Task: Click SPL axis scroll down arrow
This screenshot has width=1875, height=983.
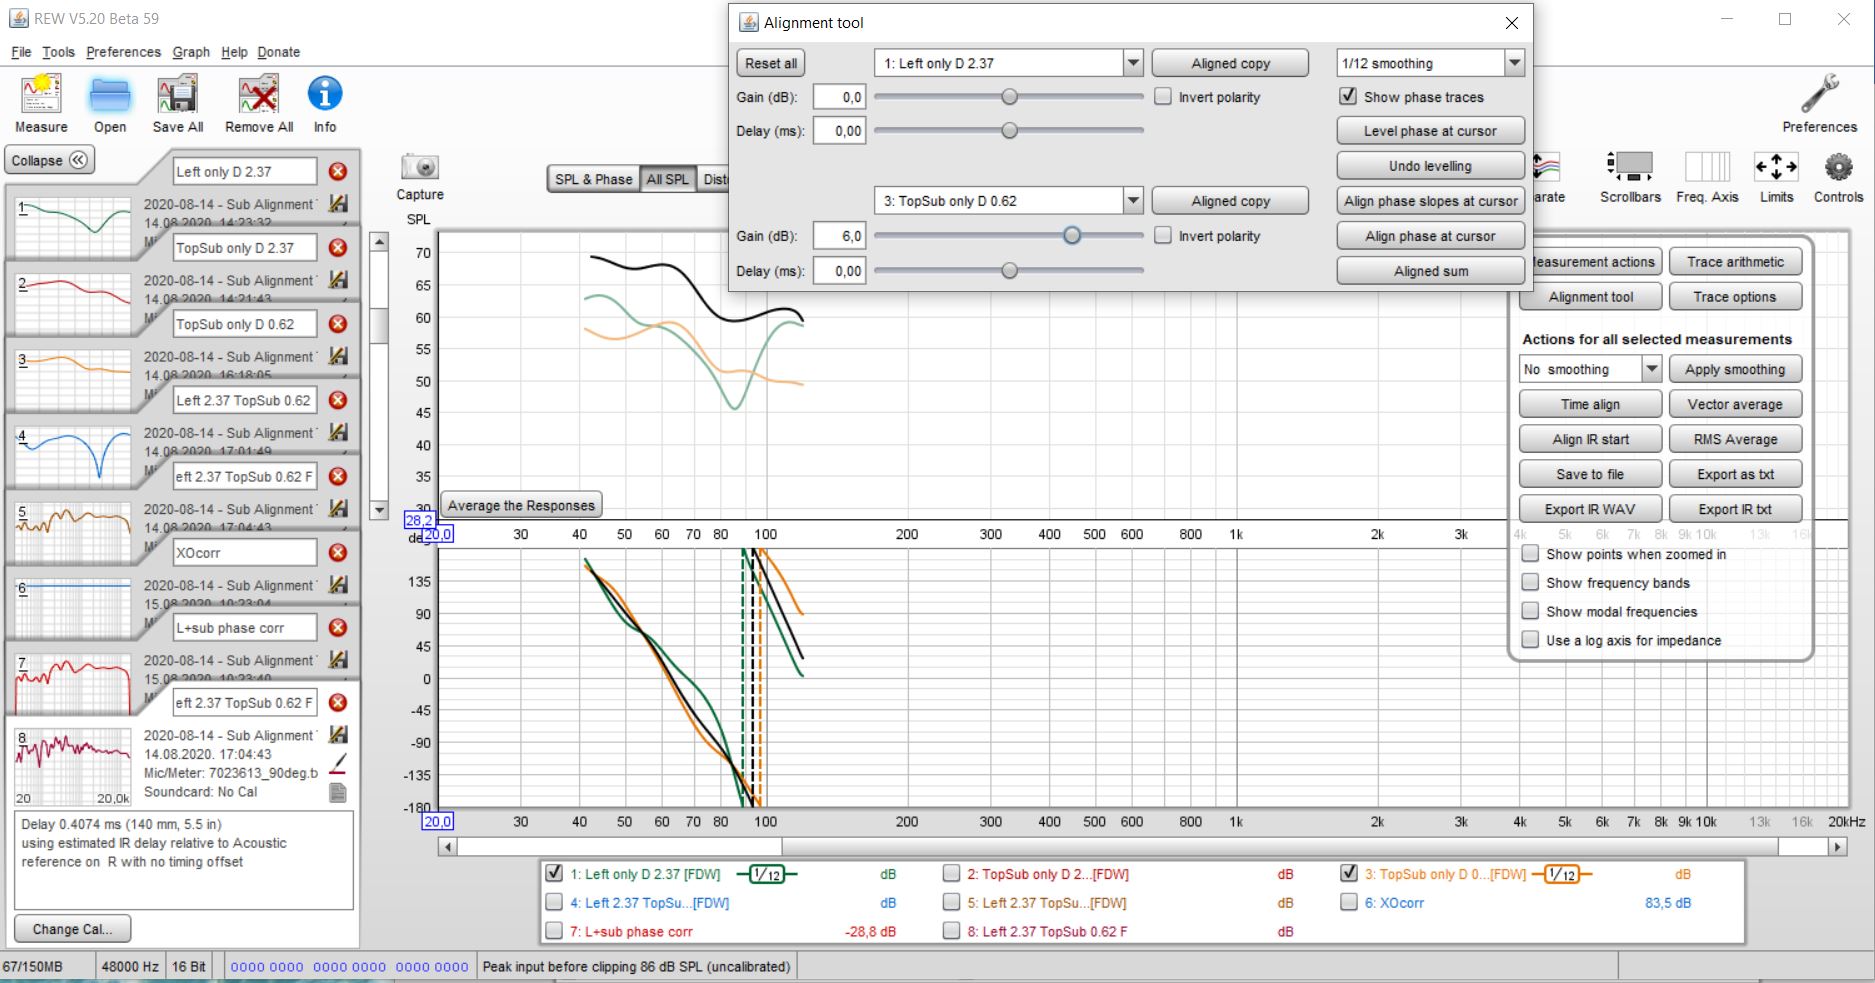Action: (x=379, y=510)
